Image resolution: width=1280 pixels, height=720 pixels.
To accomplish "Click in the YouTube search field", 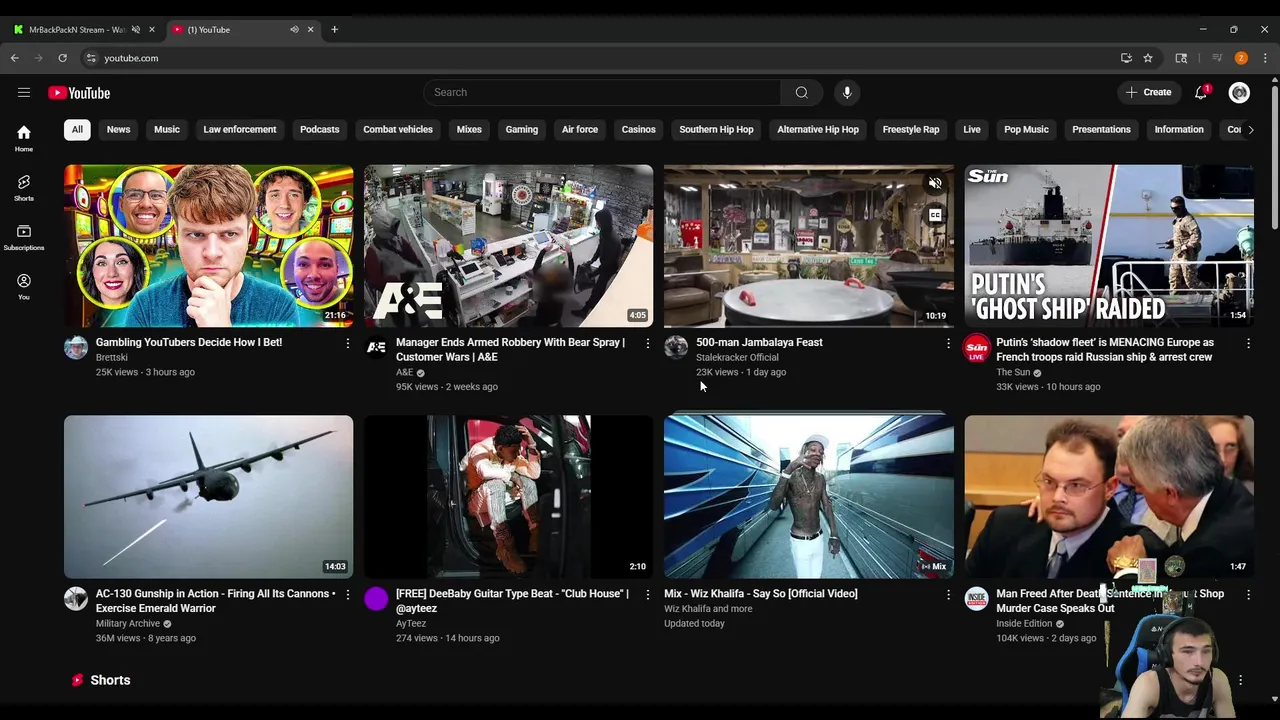I will [x=602, y=92].
